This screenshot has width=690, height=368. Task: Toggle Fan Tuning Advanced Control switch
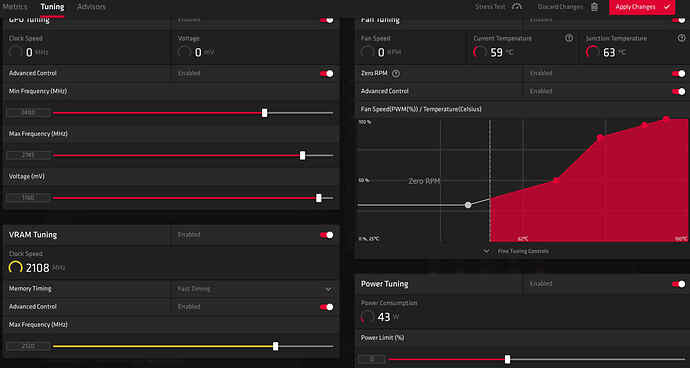pyautogui.click(x=679, y=92)
